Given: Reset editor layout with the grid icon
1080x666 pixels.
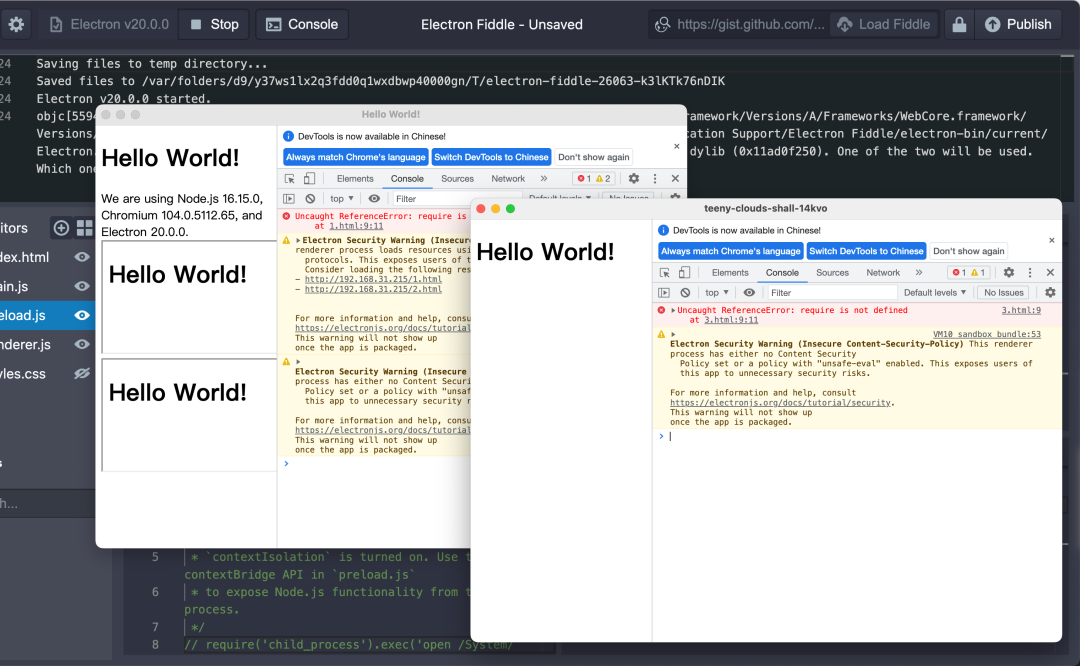Looking at the screenshot, I should click(84, 227).
